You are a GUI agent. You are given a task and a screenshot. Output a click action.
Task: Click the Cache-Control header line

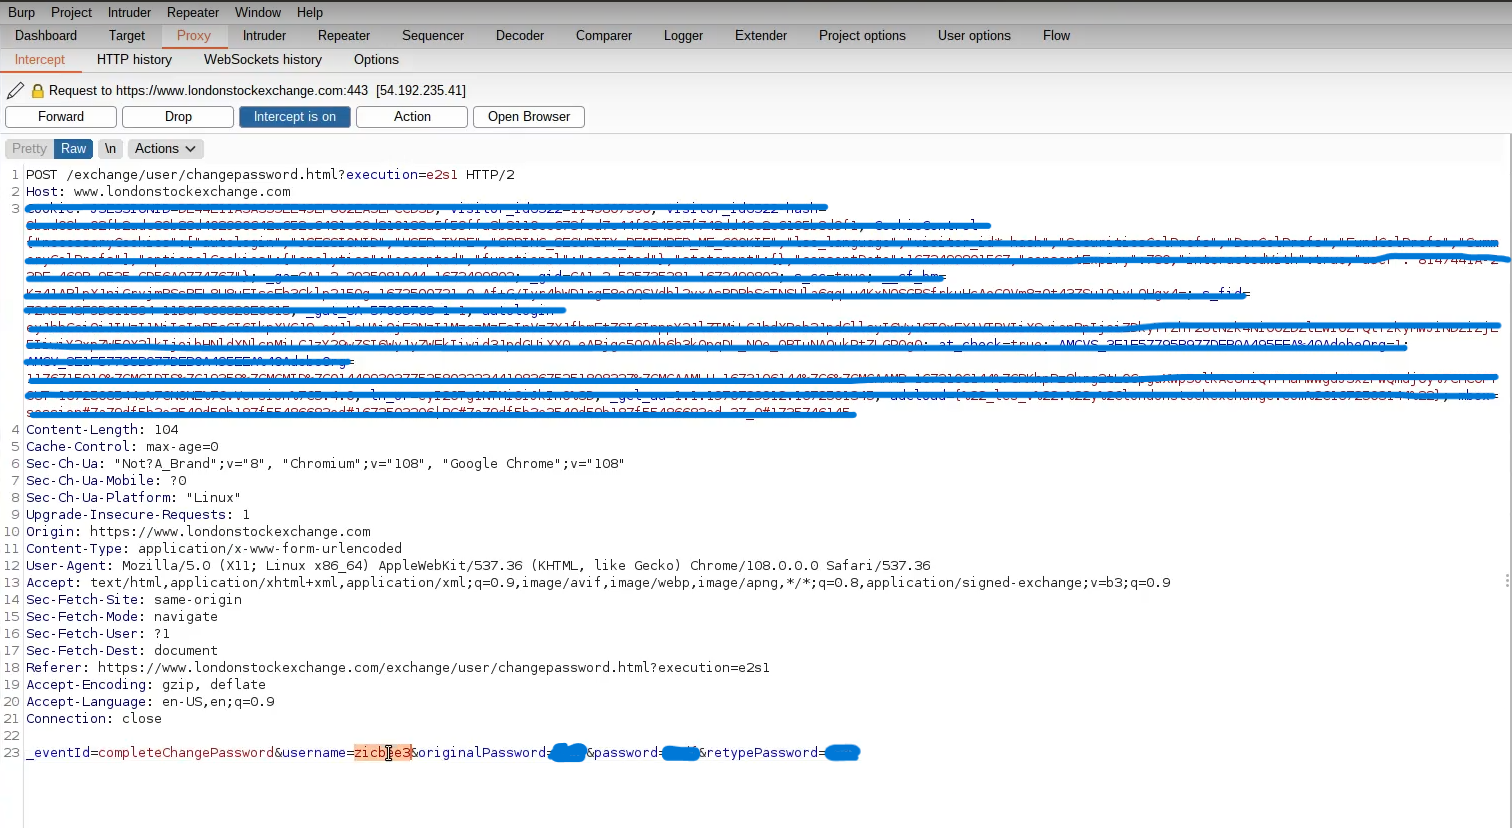[122, 447]
